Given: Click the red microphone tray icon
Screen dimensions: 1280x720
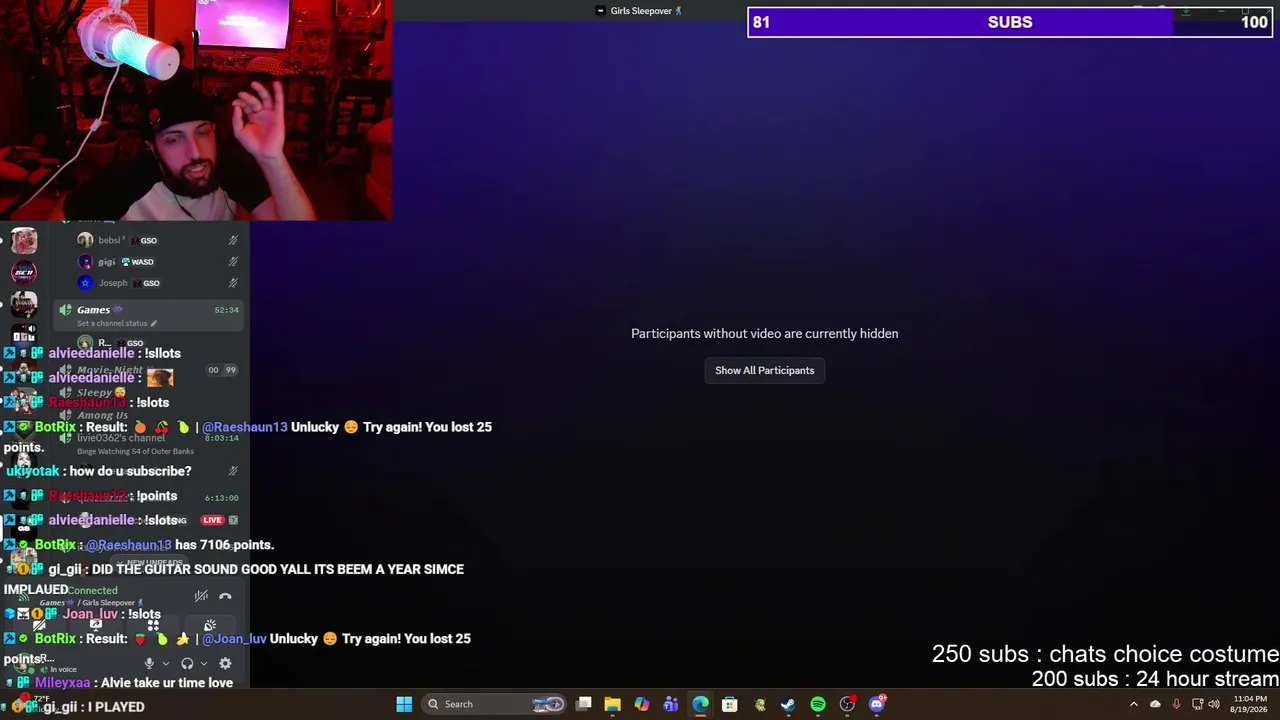Looking at the screenshot, I should click(x=1176, y=704).
